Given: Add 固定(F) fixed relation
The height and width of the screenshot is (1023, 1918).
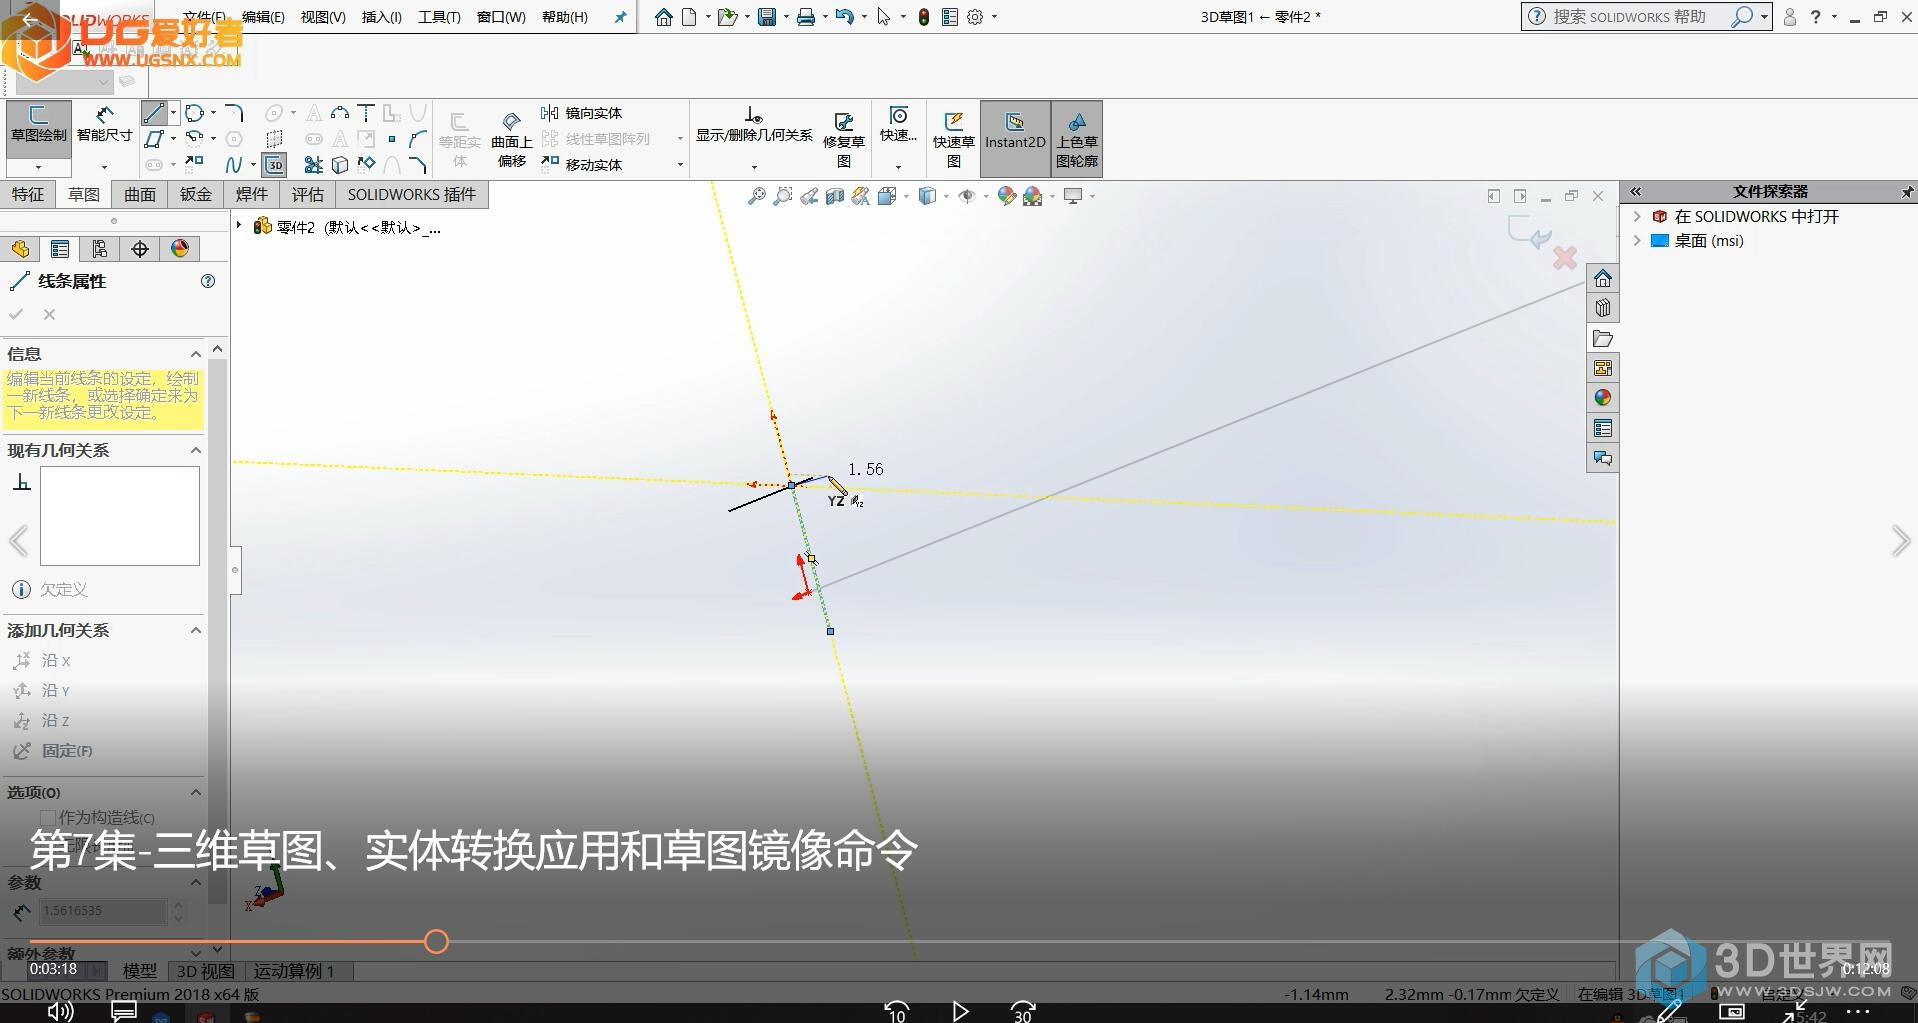Looking at the screenshot, I should (52, 751).
